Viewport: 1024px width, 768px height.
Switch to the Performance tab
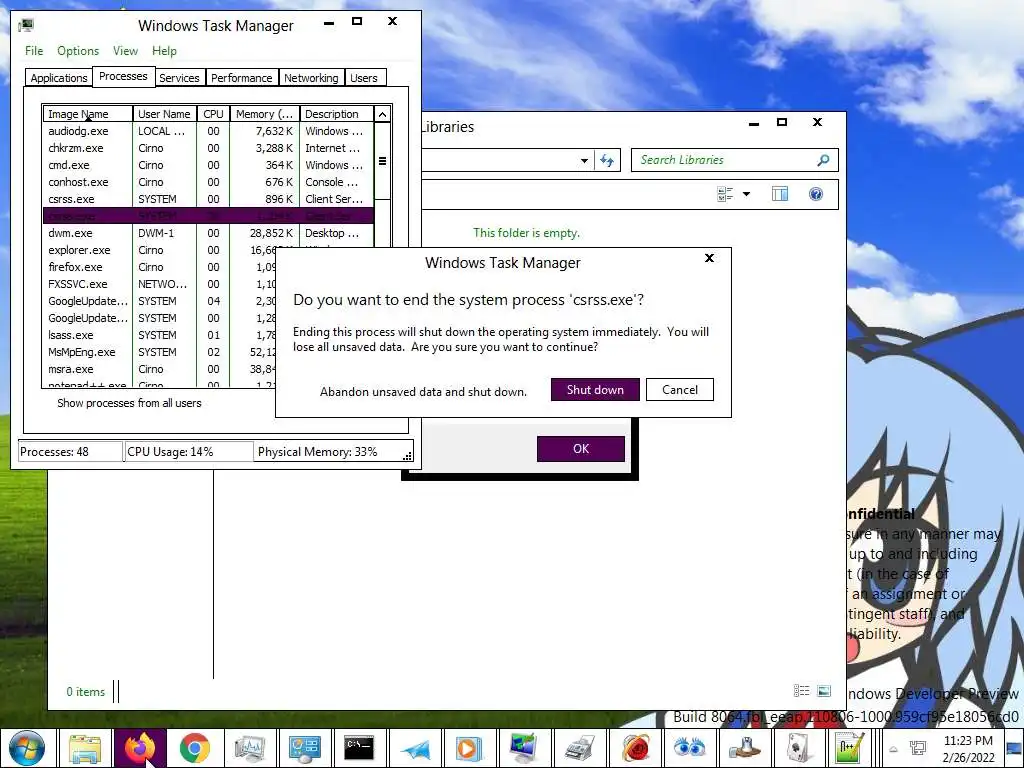pos(241,78)
